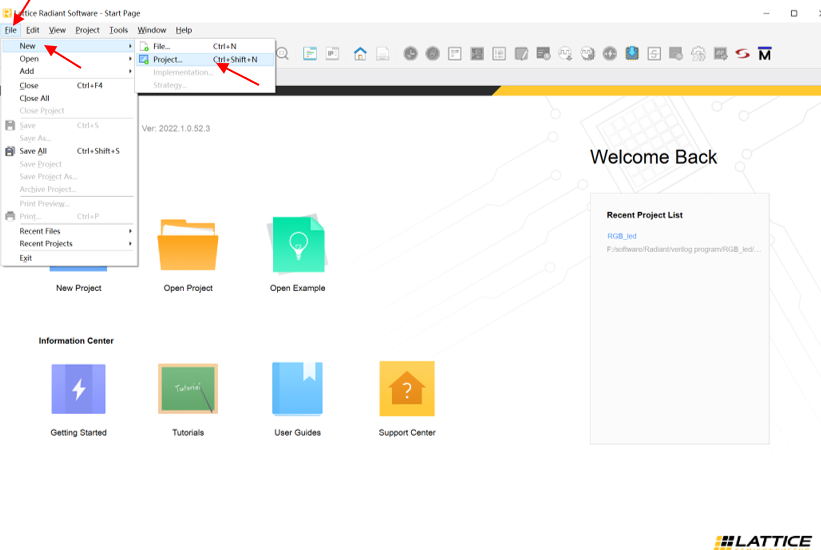Click the waveform with down-arrow icon
Screen dimensions: 821x550
565,53
